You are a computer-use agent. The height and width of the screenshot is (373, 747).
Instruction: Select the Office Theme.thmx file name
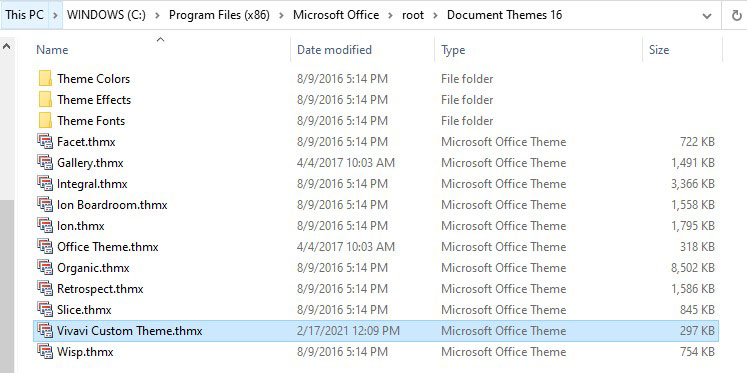pyautogui.click(x=108, y=246)
